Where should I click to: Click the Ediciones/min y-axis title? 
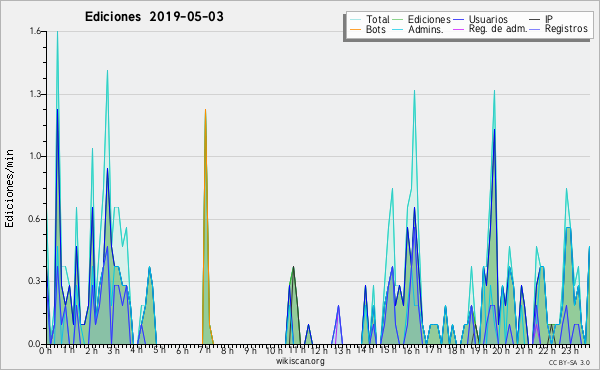[9, 188]
